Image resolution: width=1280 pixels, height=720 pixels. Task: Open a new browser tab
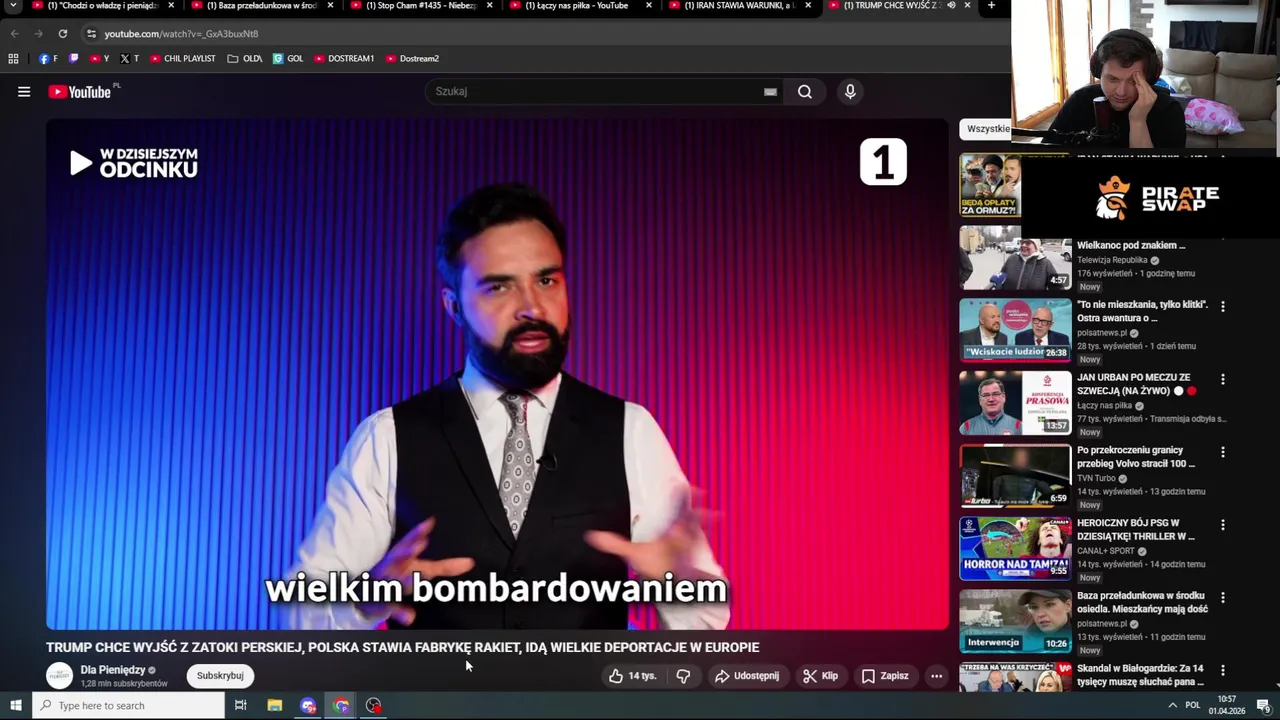pos(991,6)
